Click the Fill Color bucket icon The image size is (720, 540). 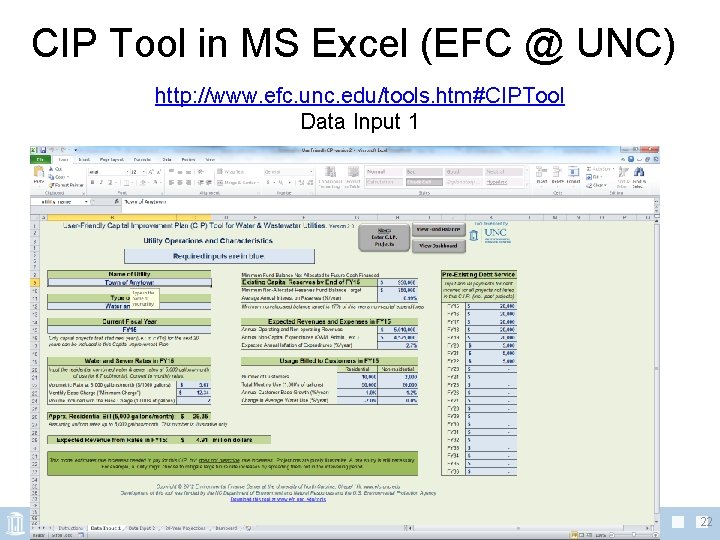pos(143,182)
